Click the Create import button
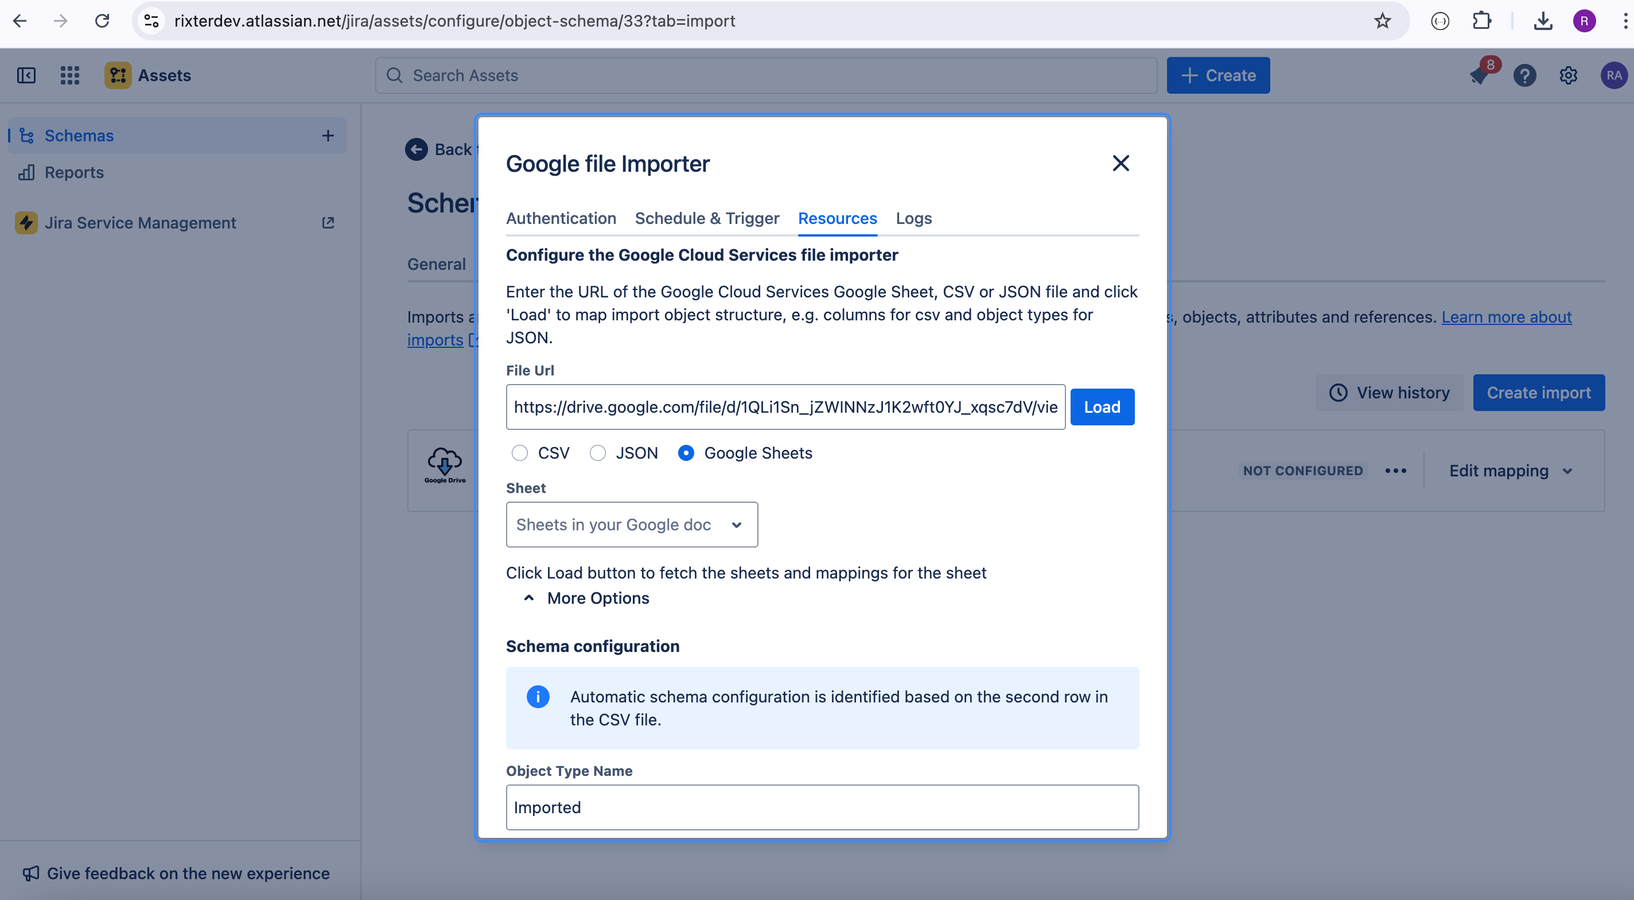Image resolution: width=1634 pixels, height=900 pixels. [1538, 392]
